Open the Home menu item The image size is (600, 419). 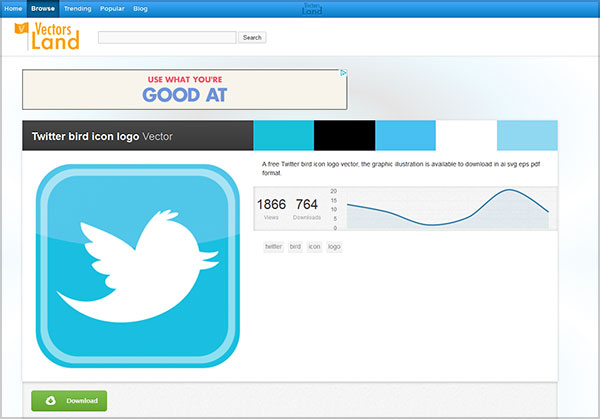(13, 8)
